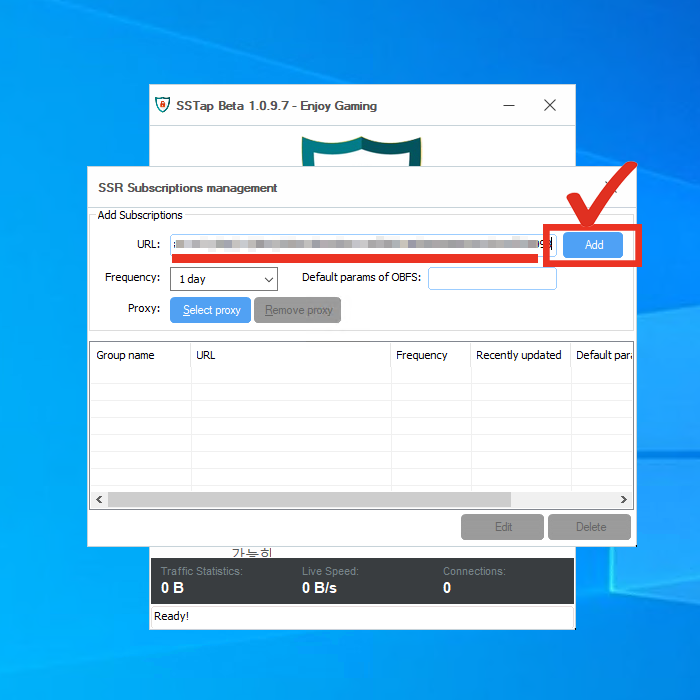Click the Remove proxy button

(x=297, y=310)
